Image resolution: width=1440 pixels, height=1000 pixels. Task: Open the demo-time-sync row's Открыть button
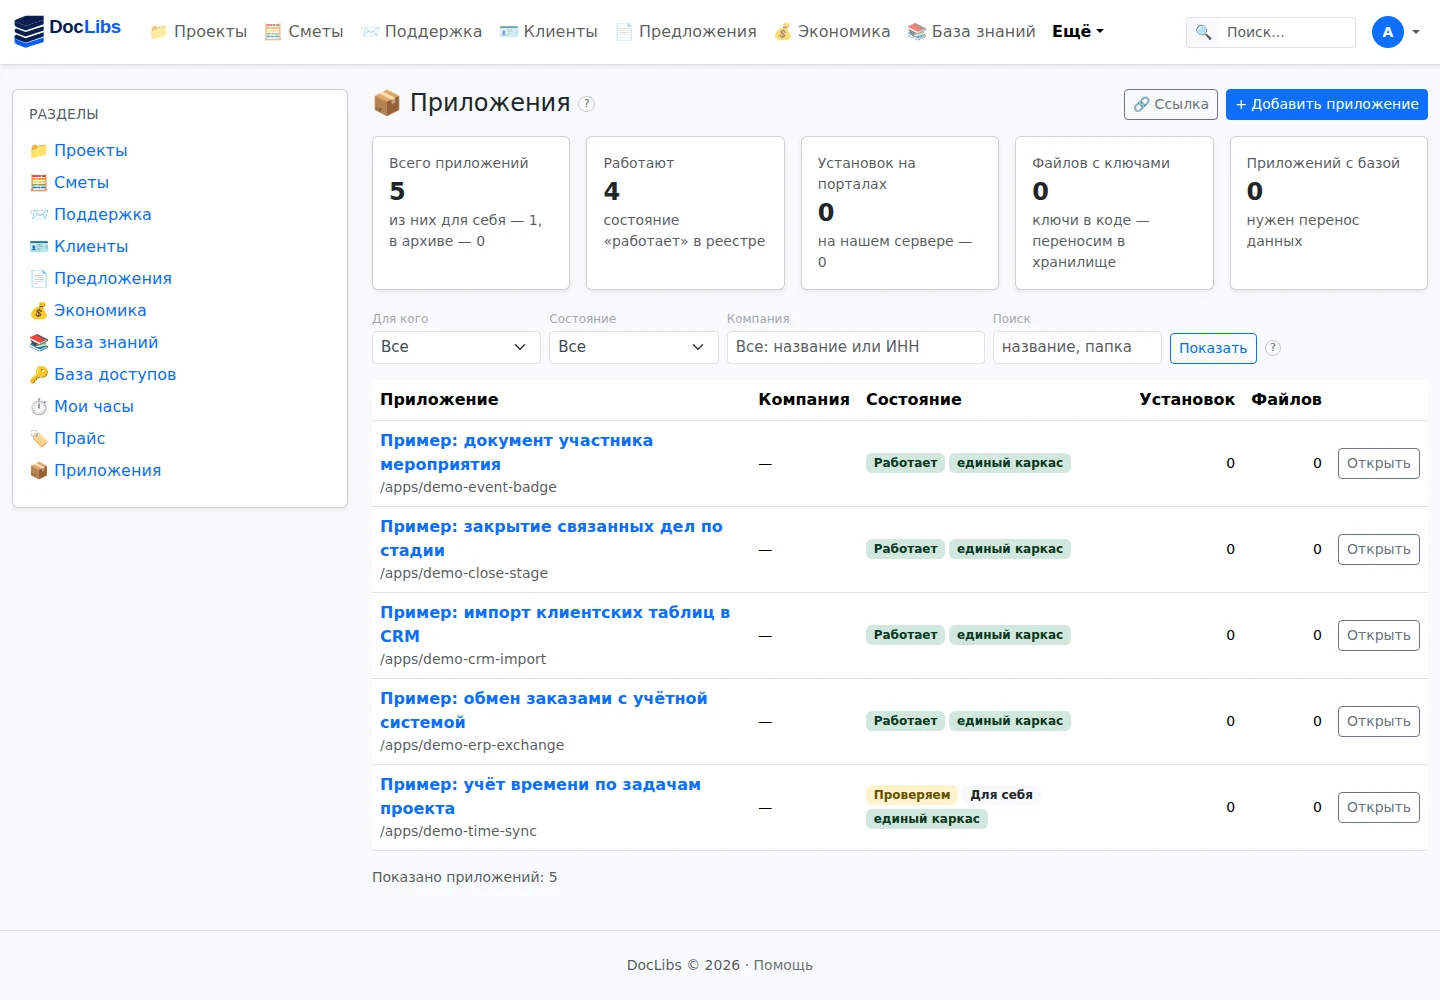click(x=1379, y=808)
